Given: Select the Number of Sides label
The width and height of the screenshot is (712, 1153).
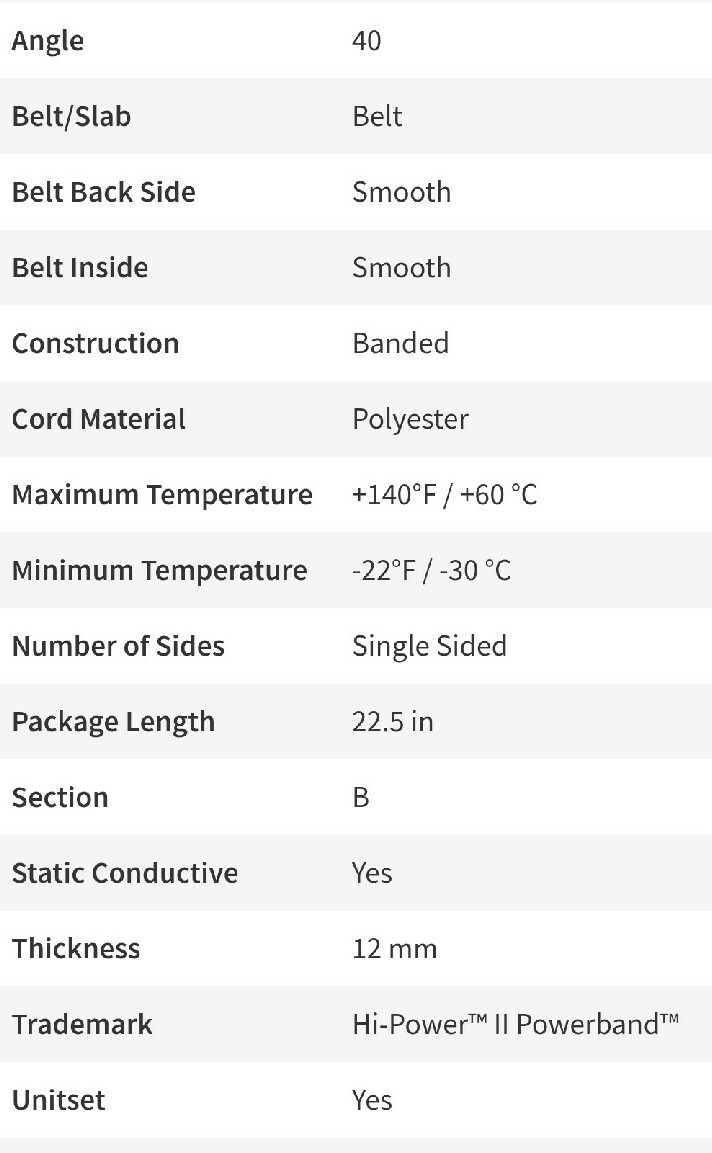Looking at the screenshot, I should pos(118,646).
